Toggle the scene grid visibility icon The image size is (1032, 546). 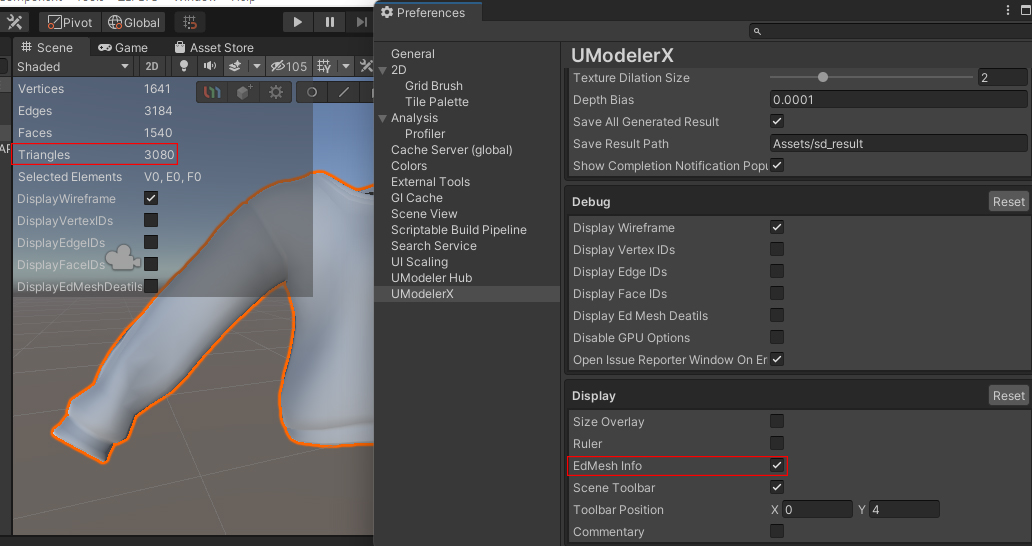point(324,66)
